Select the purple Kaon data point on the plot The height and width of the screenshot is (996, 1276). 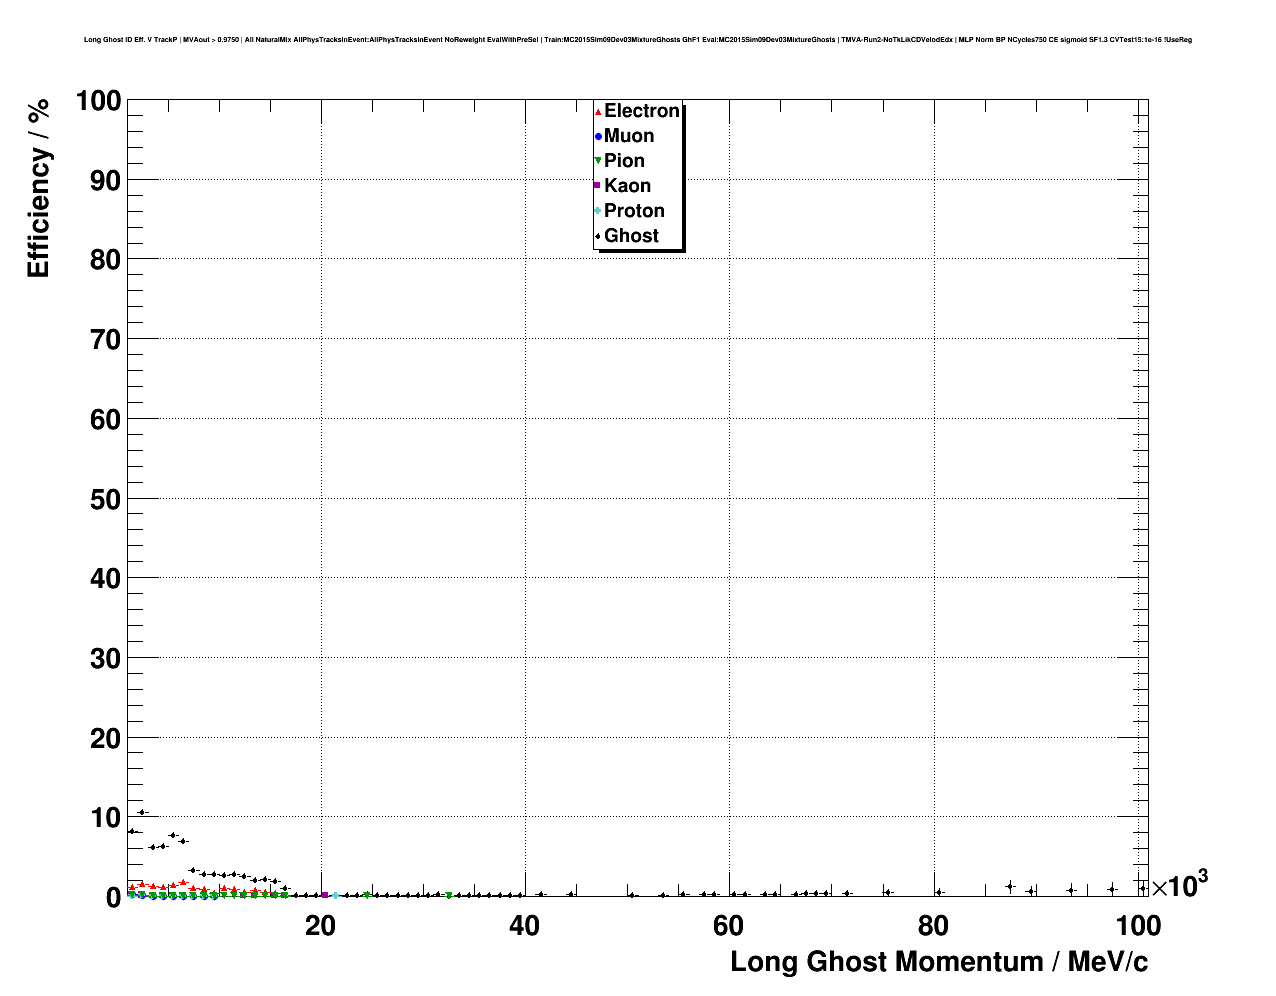(x=325, y=895)
